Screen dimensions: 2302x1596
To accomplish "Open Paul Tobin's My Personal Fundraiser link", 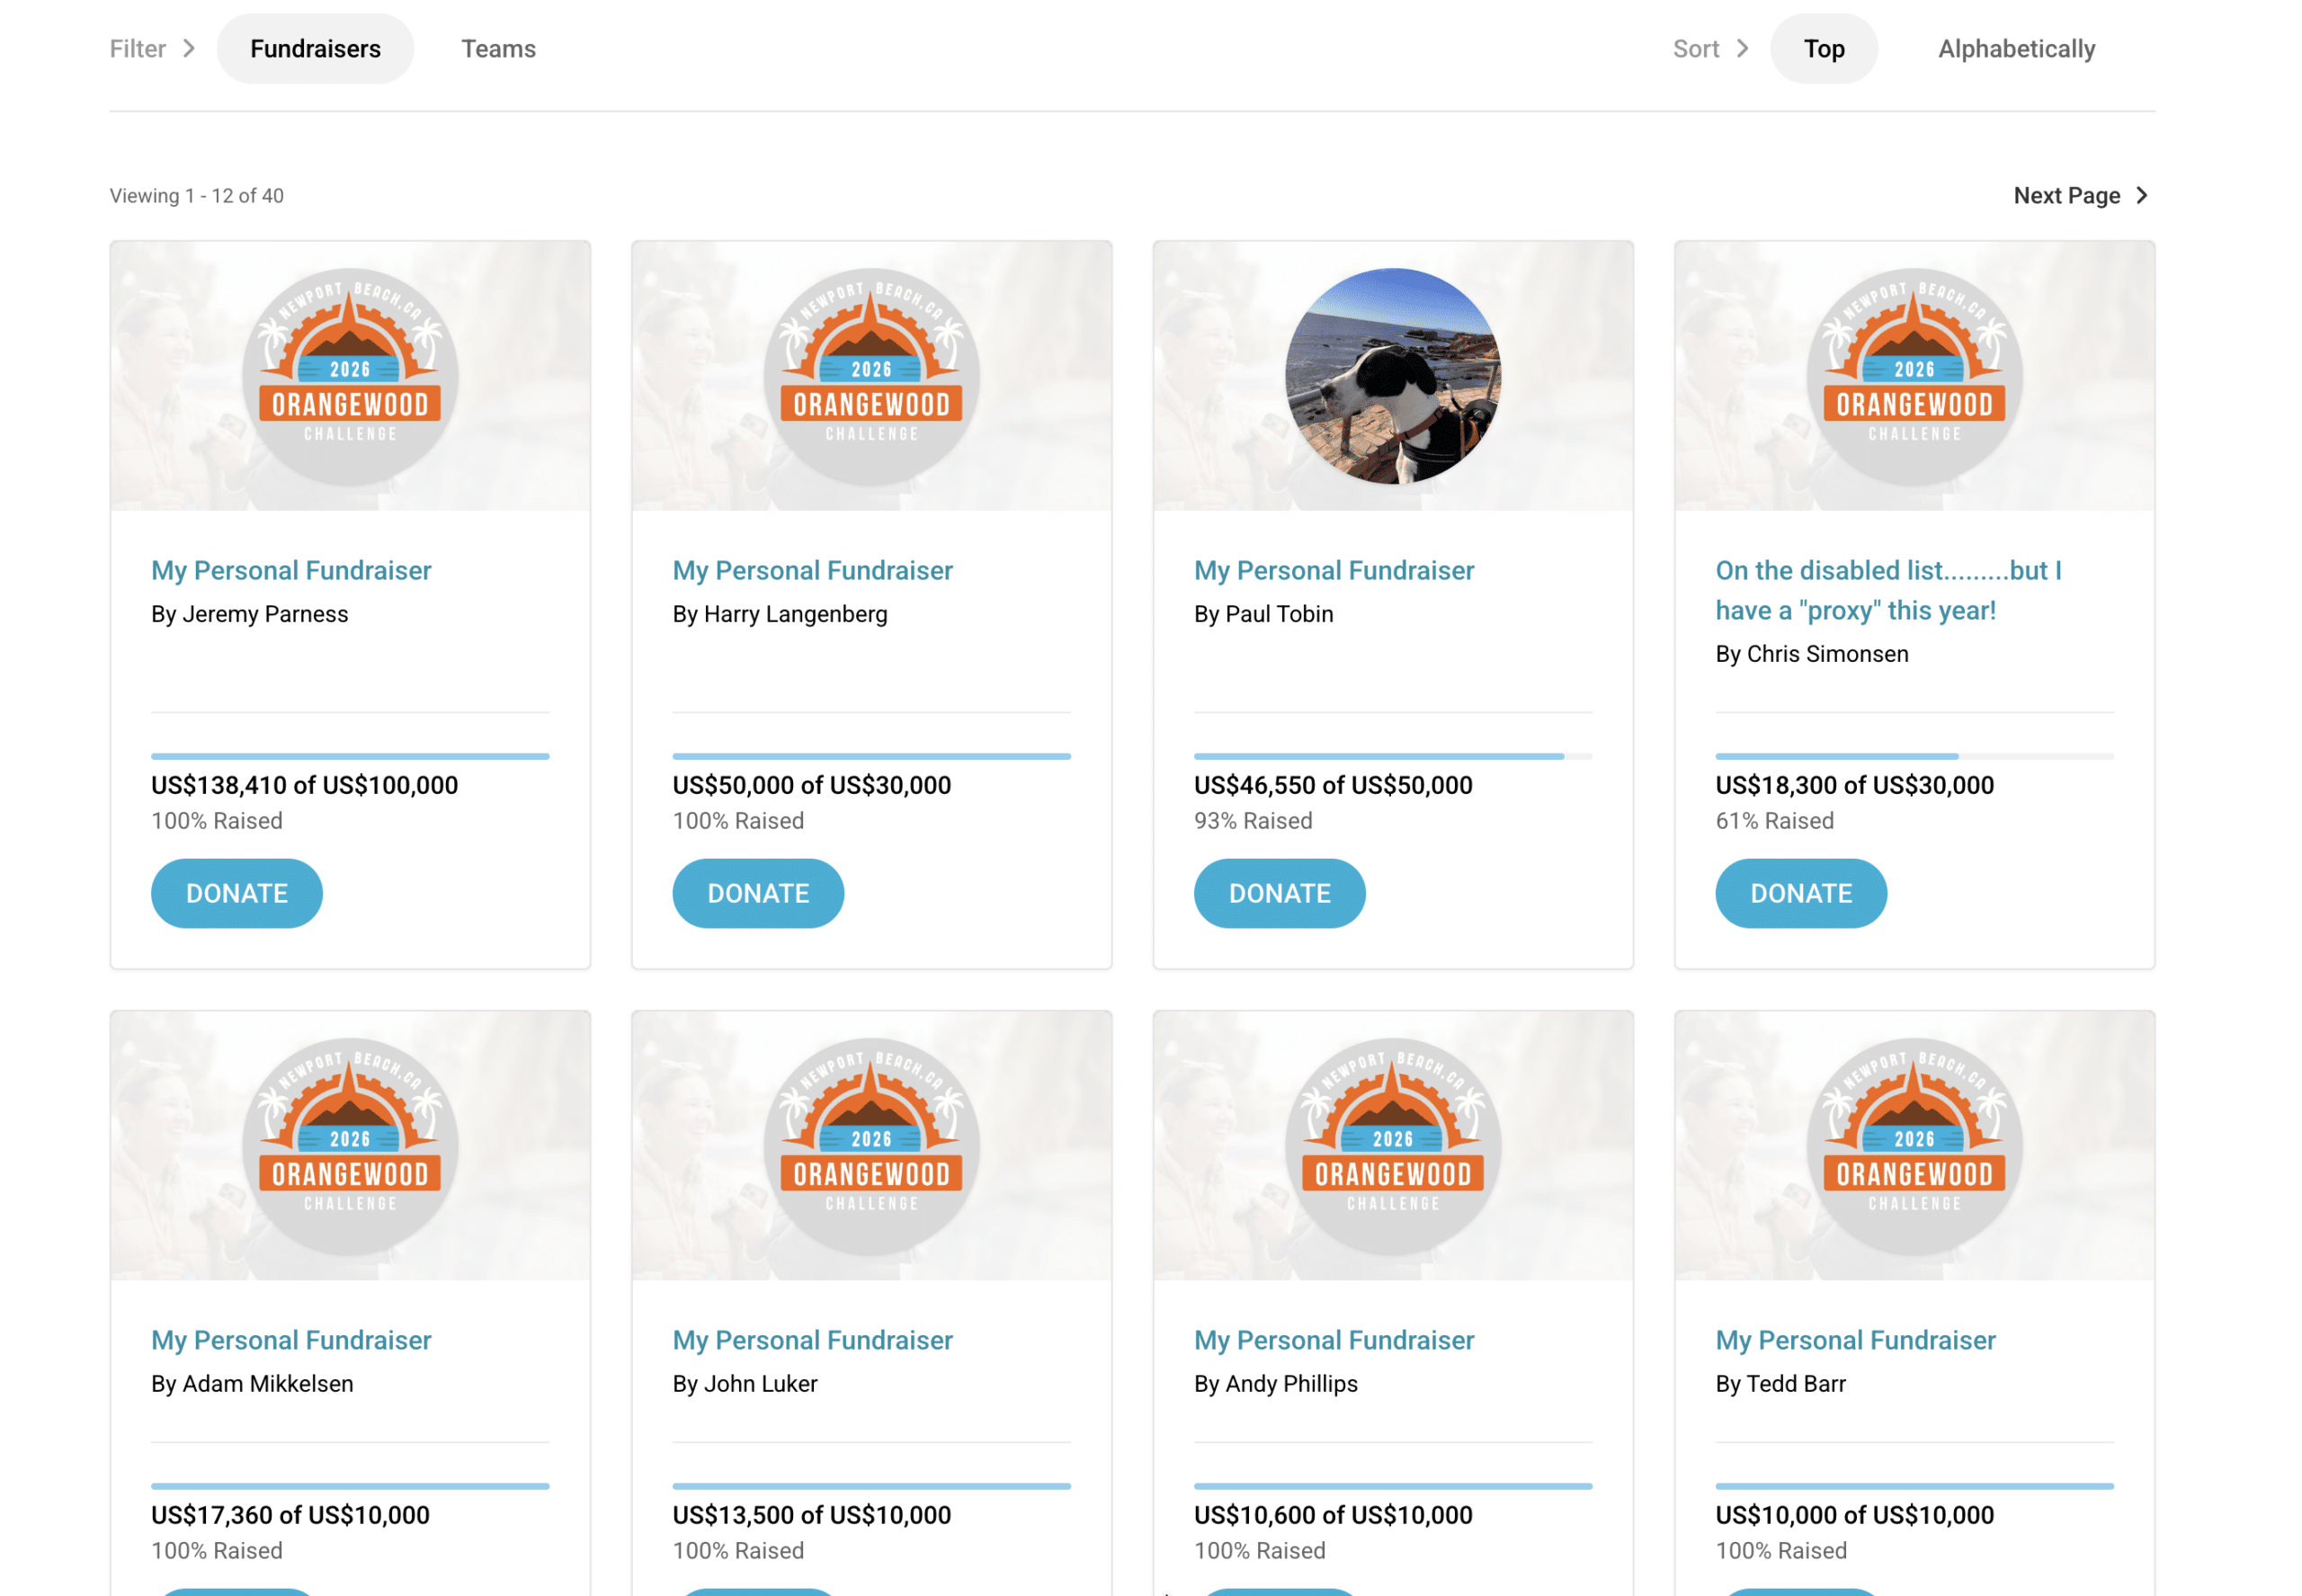I will [1334, 571].
